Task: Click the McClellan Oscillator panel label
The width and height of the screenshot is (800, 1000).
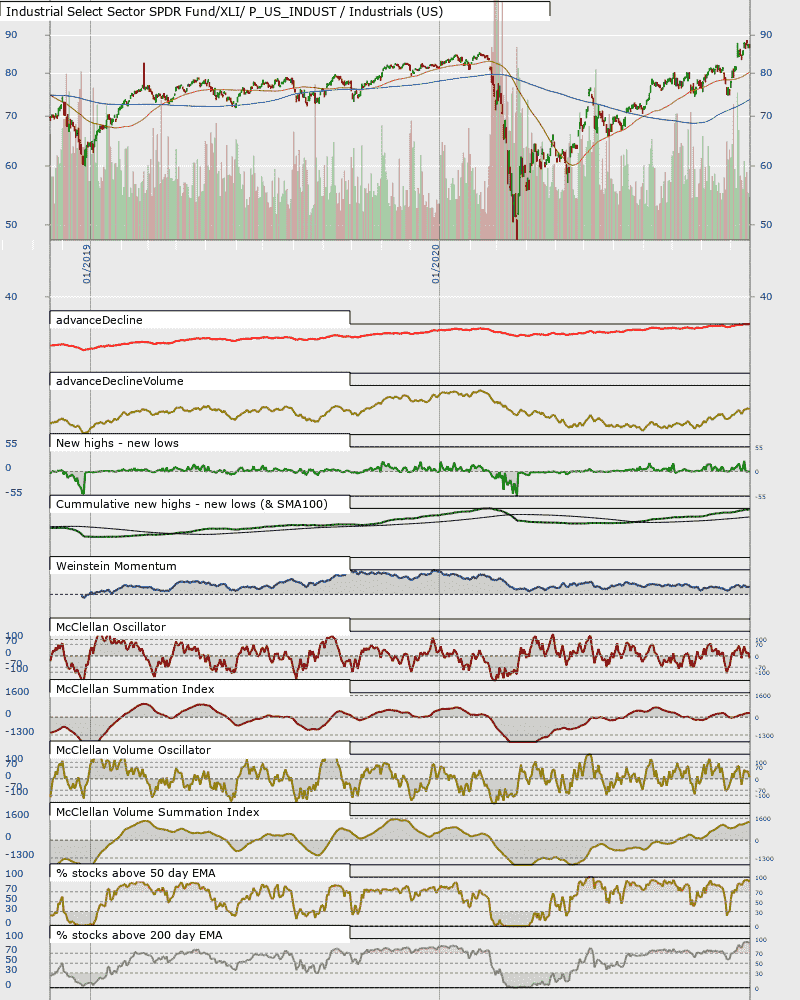Action: point(111,628)
